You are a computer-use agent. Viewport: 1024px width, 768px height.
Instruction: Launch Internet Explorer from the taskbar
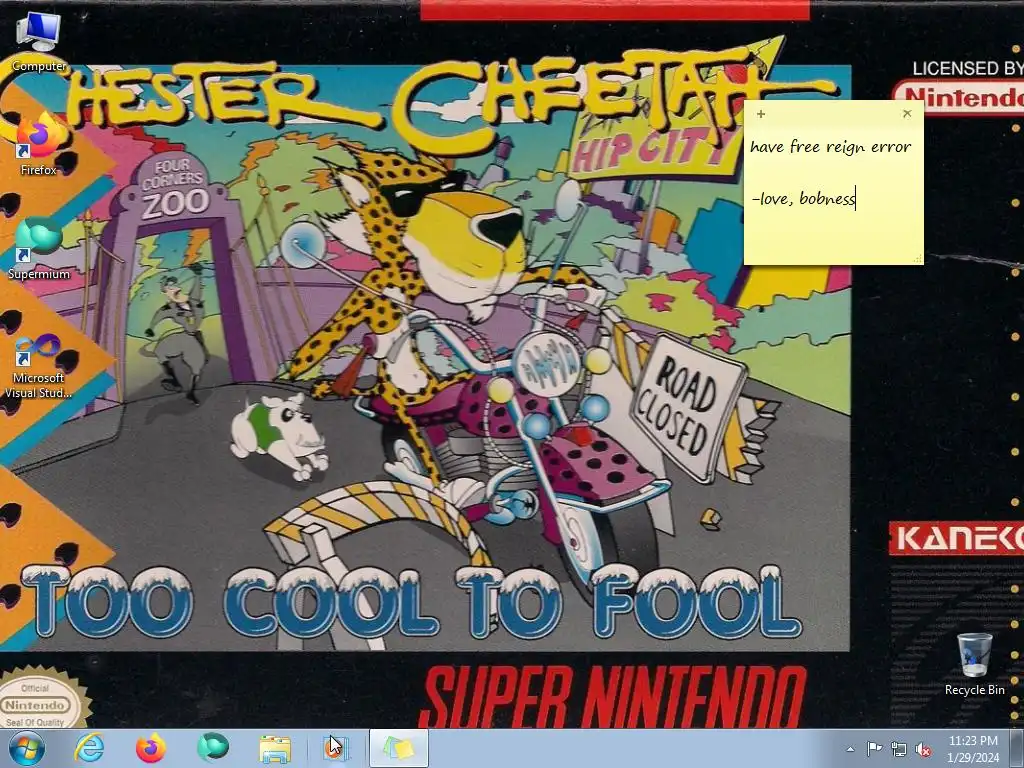tap(89, 748)
